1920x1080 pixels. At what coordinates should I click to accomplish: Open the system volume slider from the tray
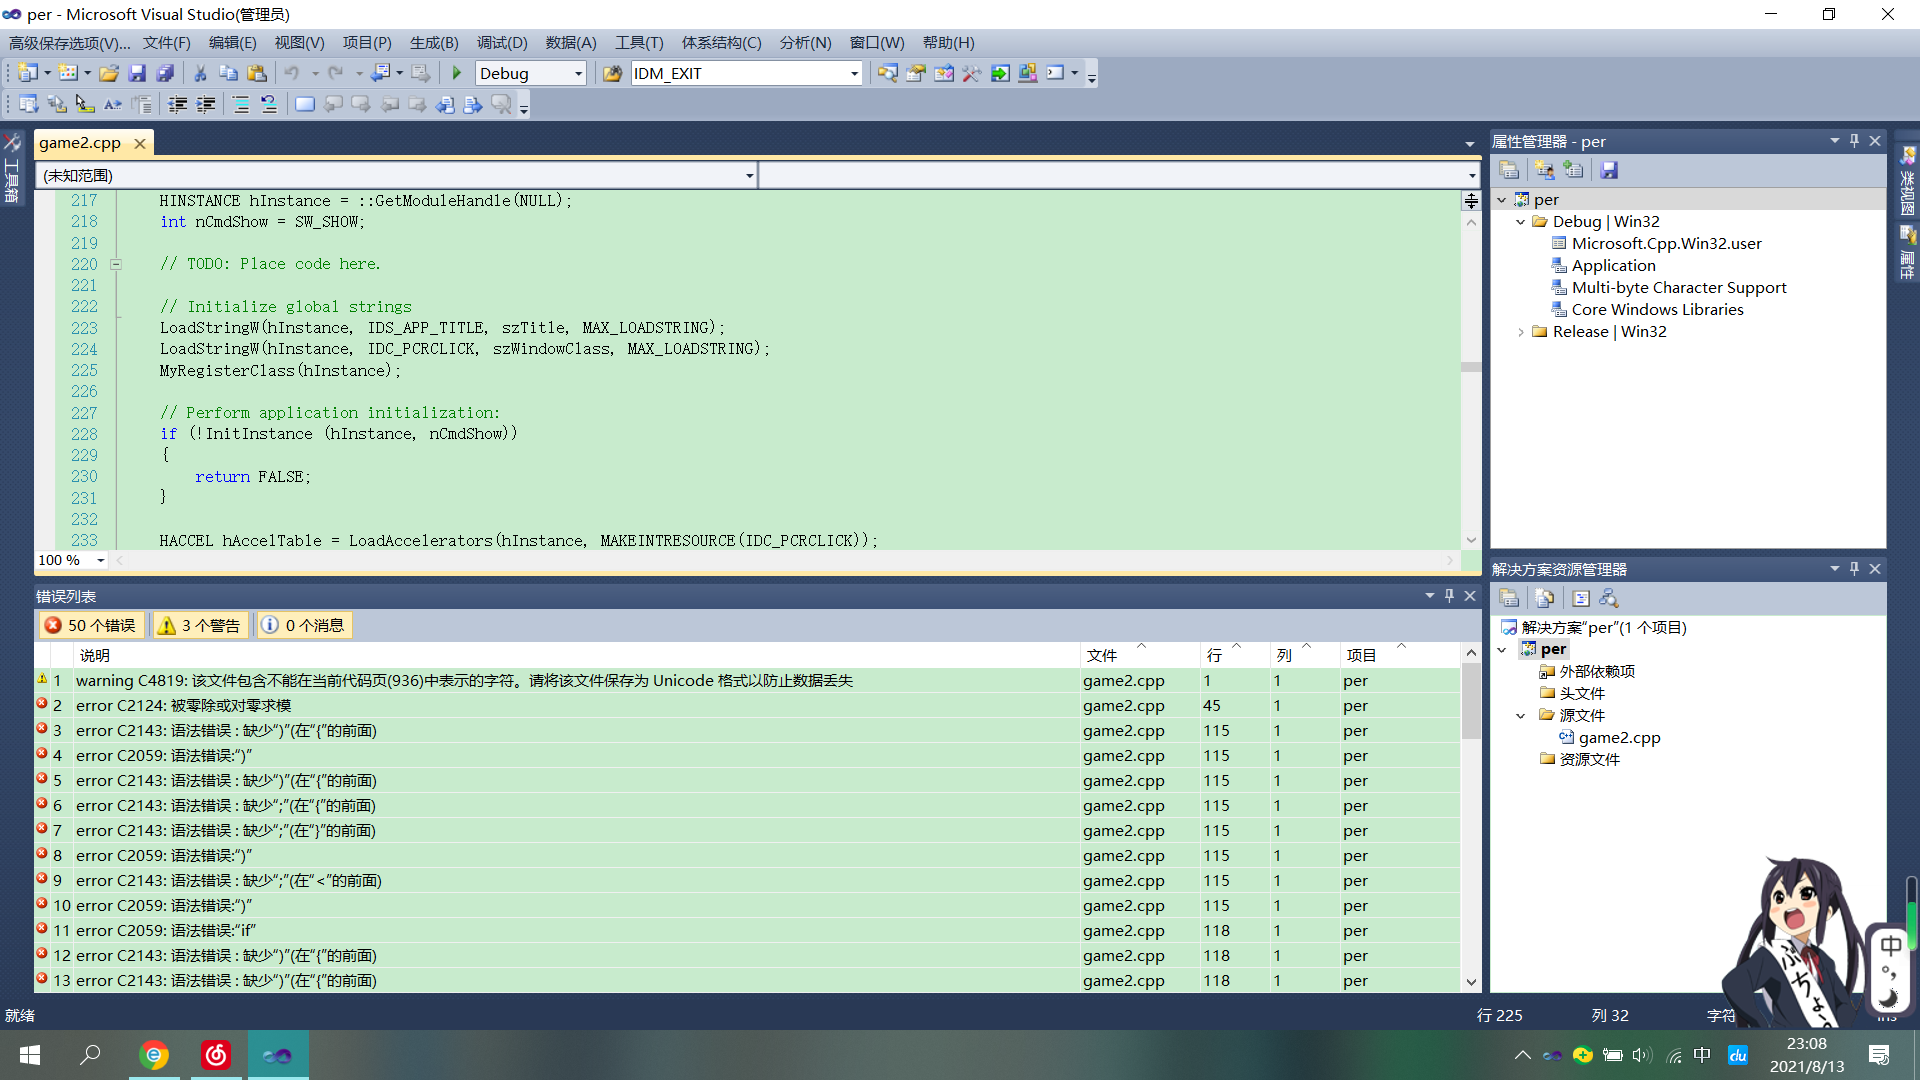click(1643, 1055)
